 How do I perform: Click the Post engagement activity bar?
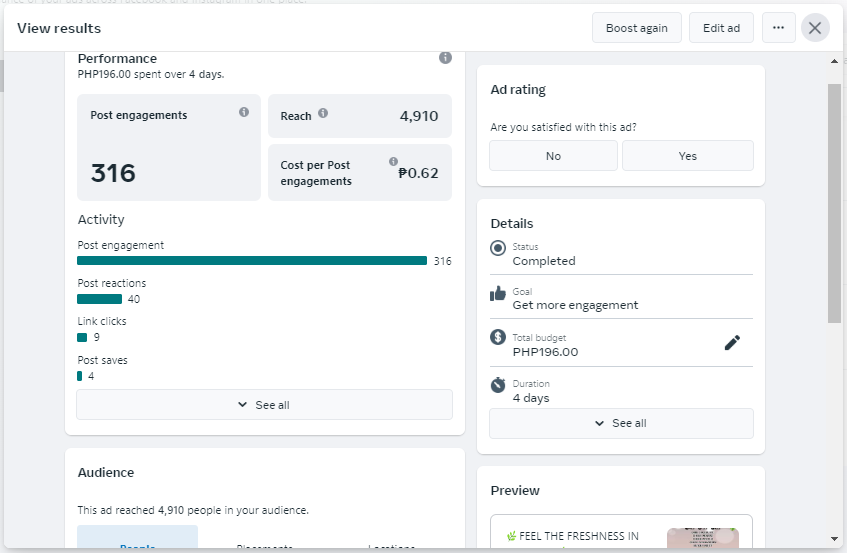252,261
